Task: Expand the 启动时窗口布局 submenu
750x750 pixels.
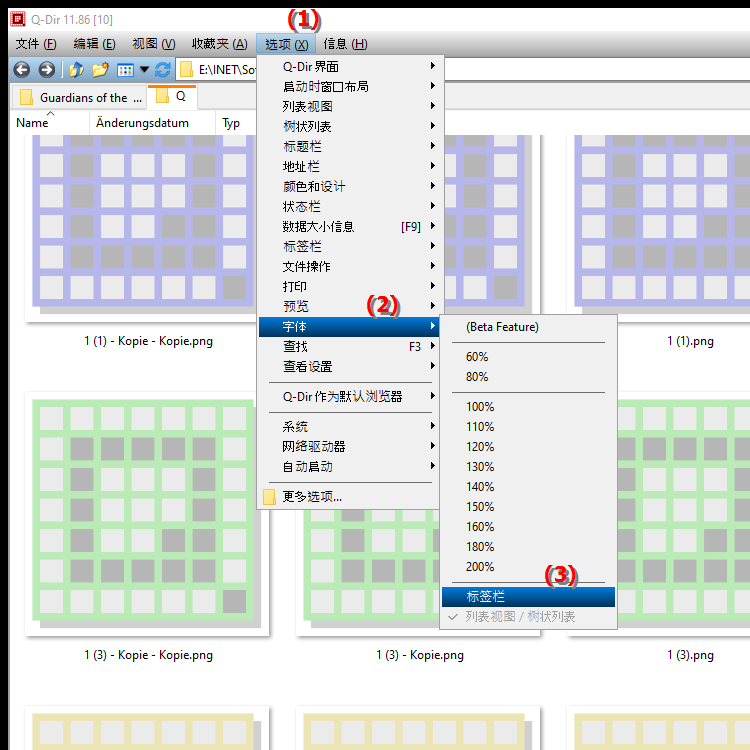Action: (x=349, y=87)
